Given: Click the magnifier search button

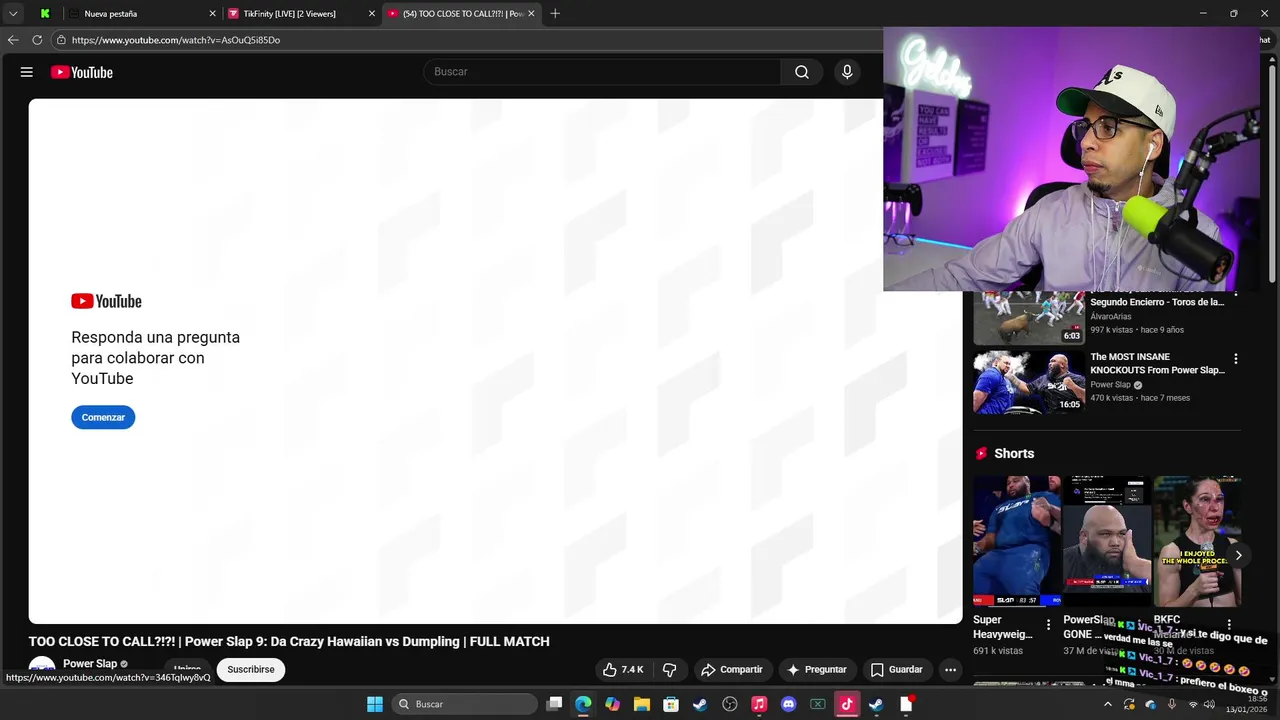Looking at the screenshot, I should 802,72.
